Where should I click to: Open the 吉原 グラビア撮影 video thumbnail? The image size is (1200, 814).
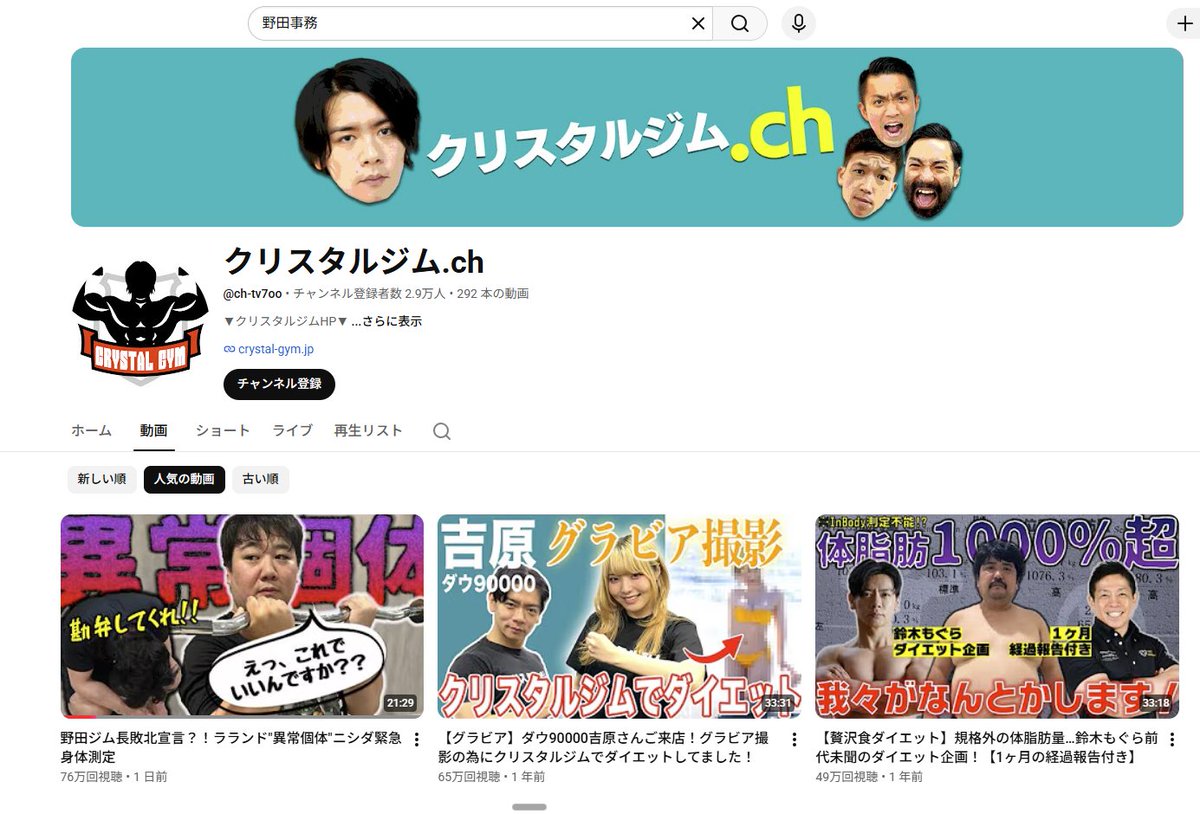(619, 616)
